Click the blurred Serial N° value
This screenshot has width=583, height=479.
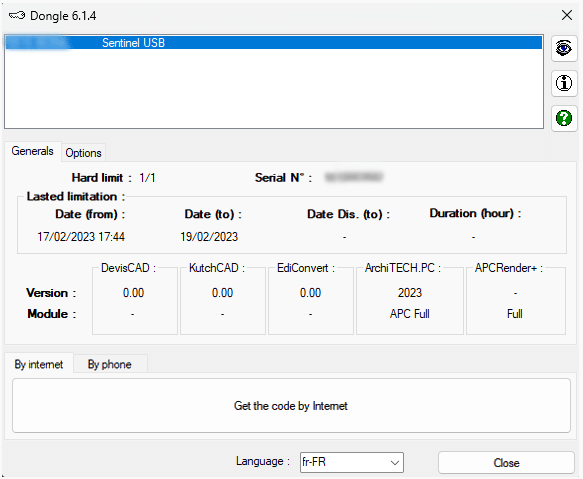[354, 177]
